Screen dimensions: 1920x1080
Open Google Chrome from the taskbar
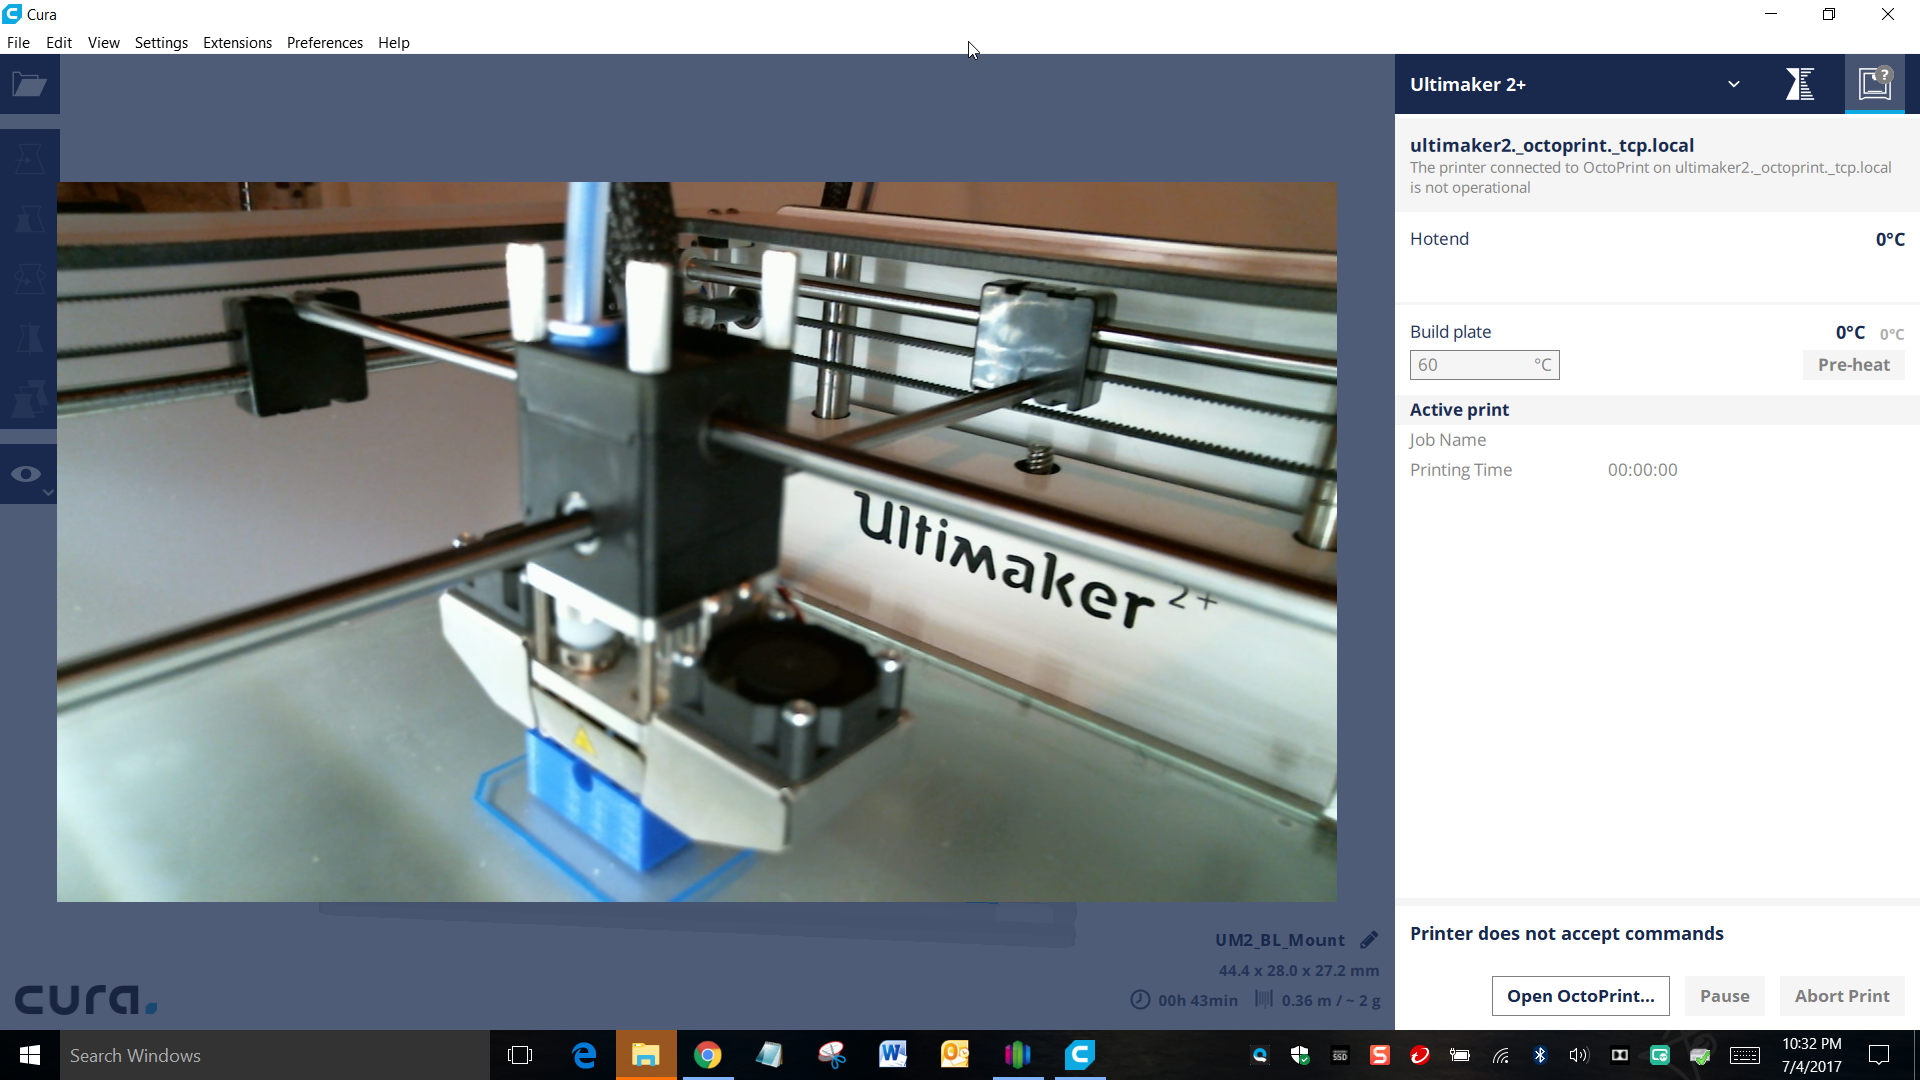(x=708, y=1055)
